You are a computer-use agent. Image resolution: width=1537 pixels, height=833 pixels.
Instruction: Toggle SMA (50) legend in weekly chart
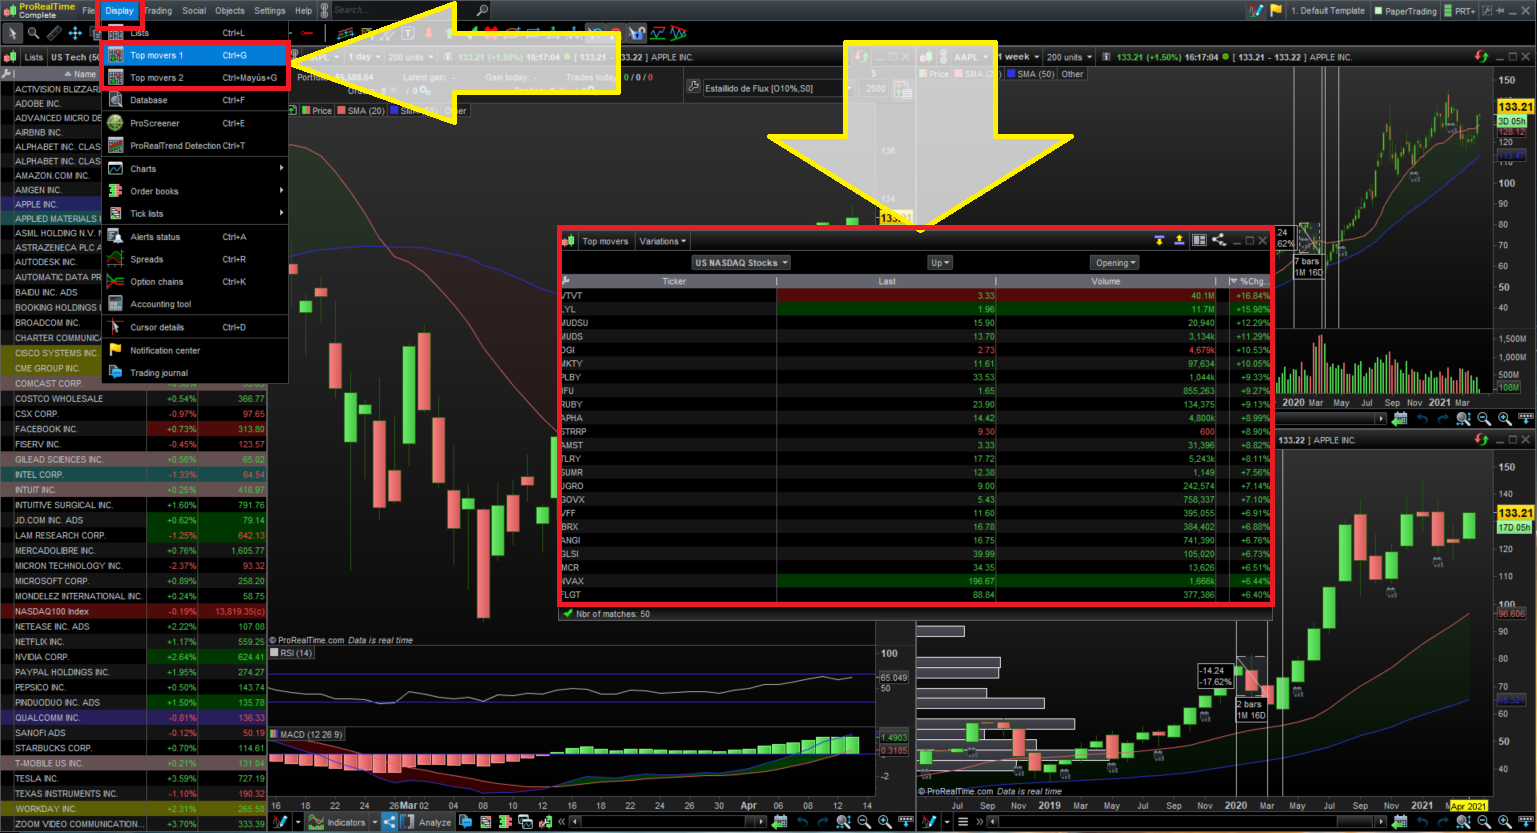pos(1031,74)
